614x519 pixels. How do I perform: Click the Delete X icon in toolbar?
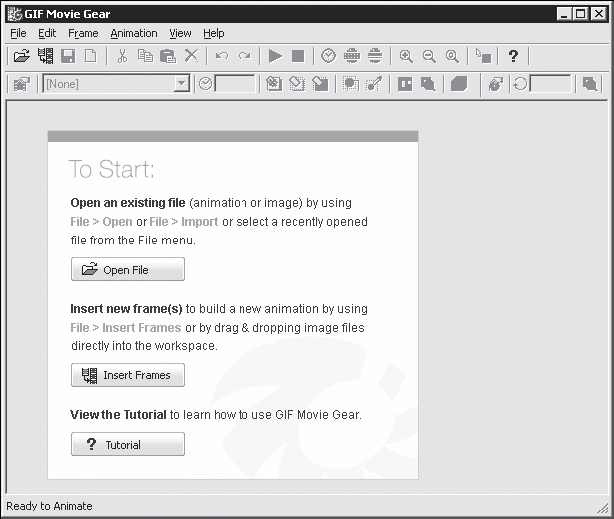click(191, 57)
